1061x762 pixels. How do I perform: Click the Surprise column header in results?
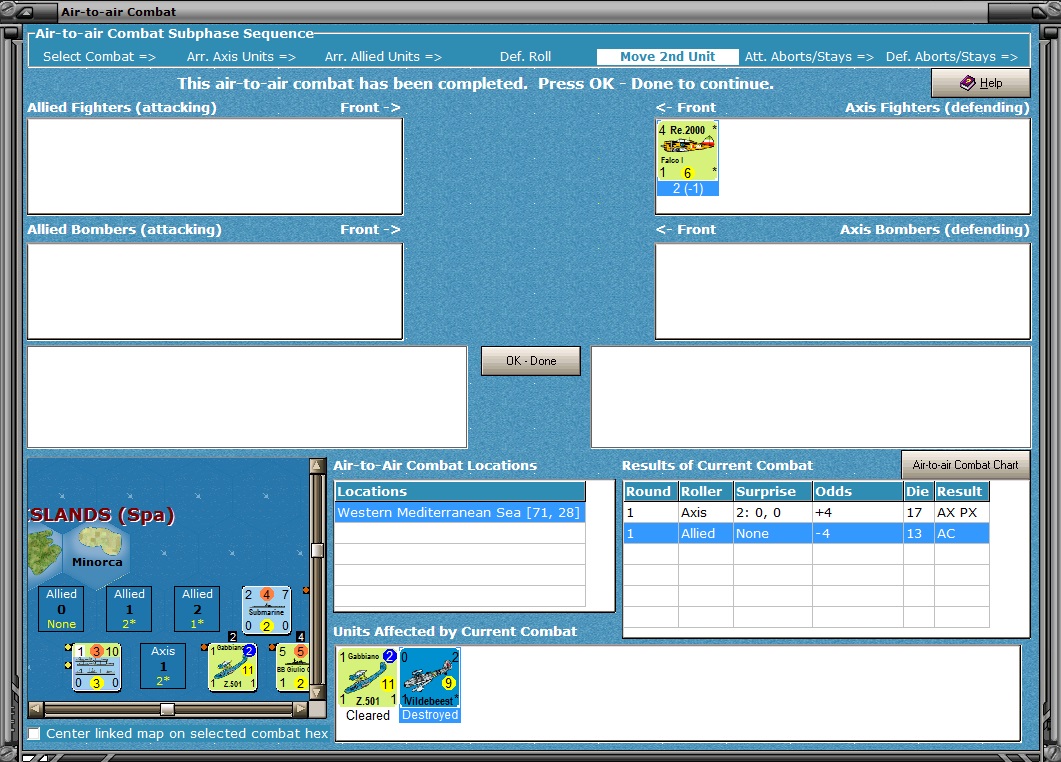coord(773,491)
